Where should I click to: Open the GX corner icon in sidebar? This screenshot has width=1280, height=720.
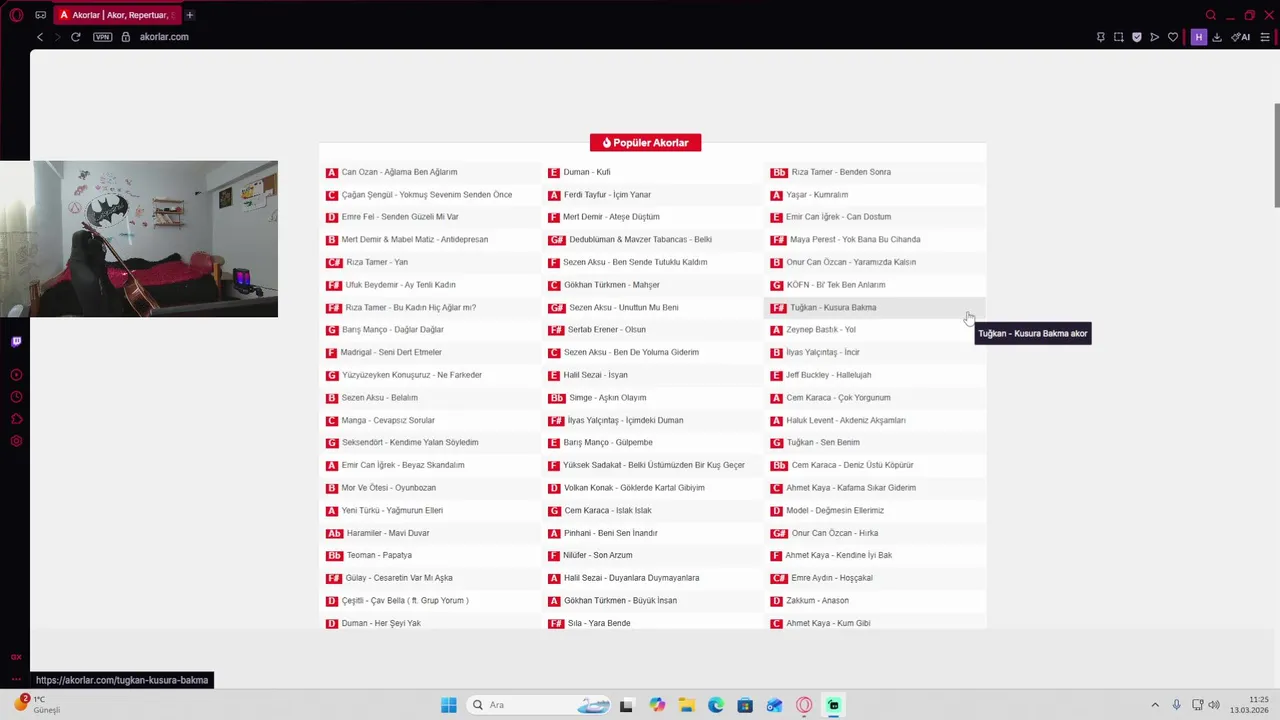16,657
